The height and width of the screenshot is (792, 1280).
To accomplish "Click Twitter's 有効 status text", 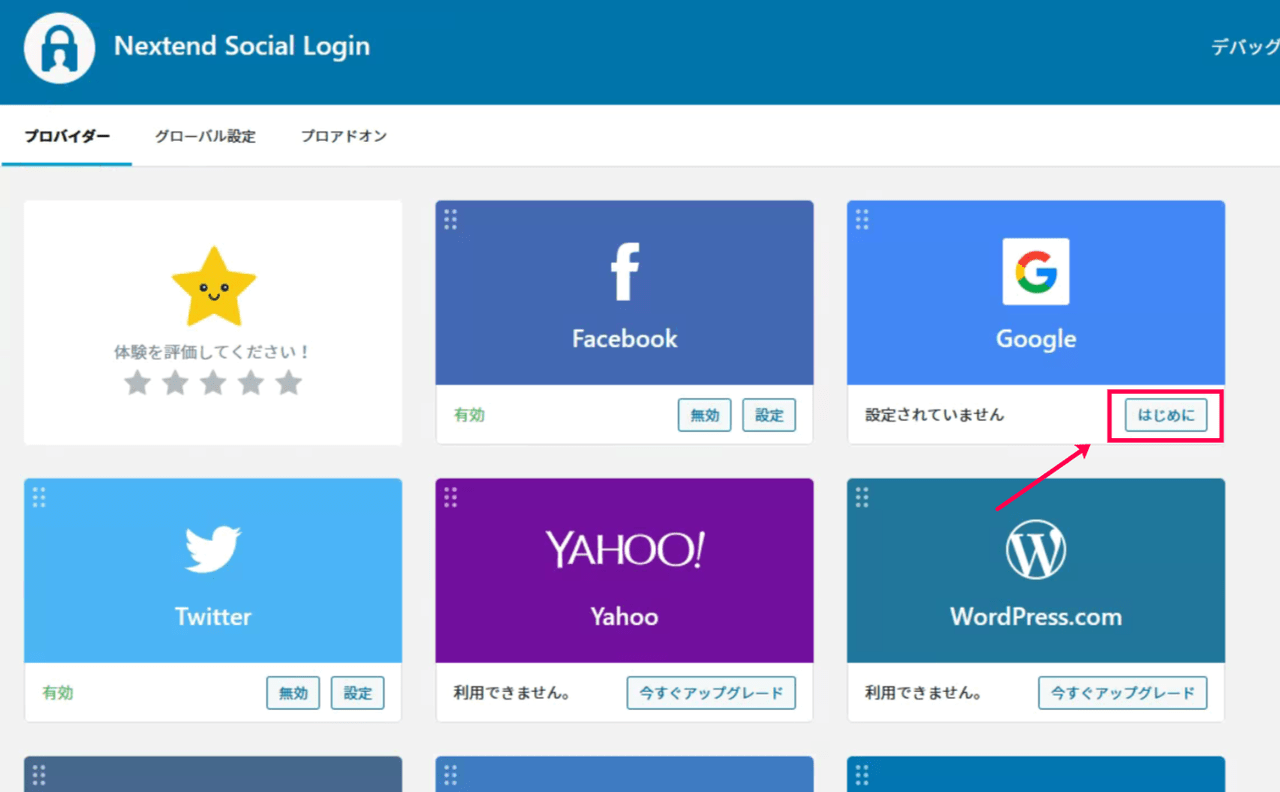I will (x=58, y=693).
